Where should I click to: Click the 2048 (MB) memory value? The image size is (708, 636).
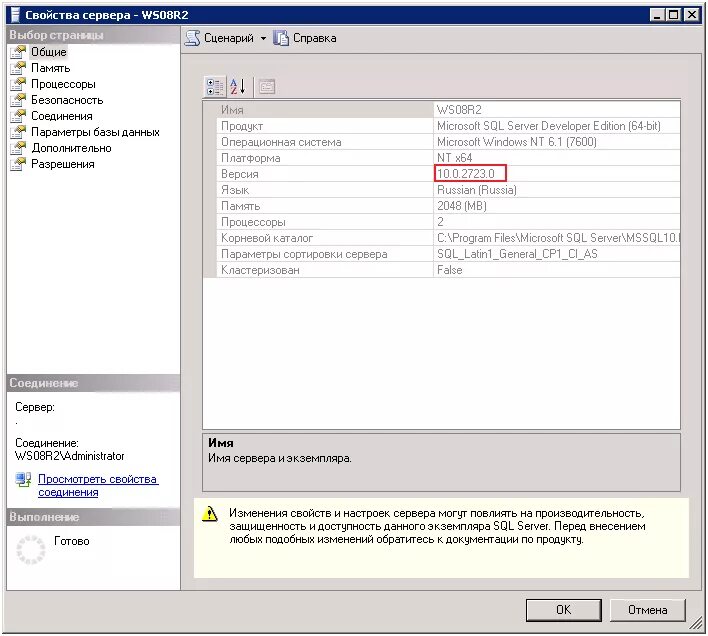(x=461, y=206)
